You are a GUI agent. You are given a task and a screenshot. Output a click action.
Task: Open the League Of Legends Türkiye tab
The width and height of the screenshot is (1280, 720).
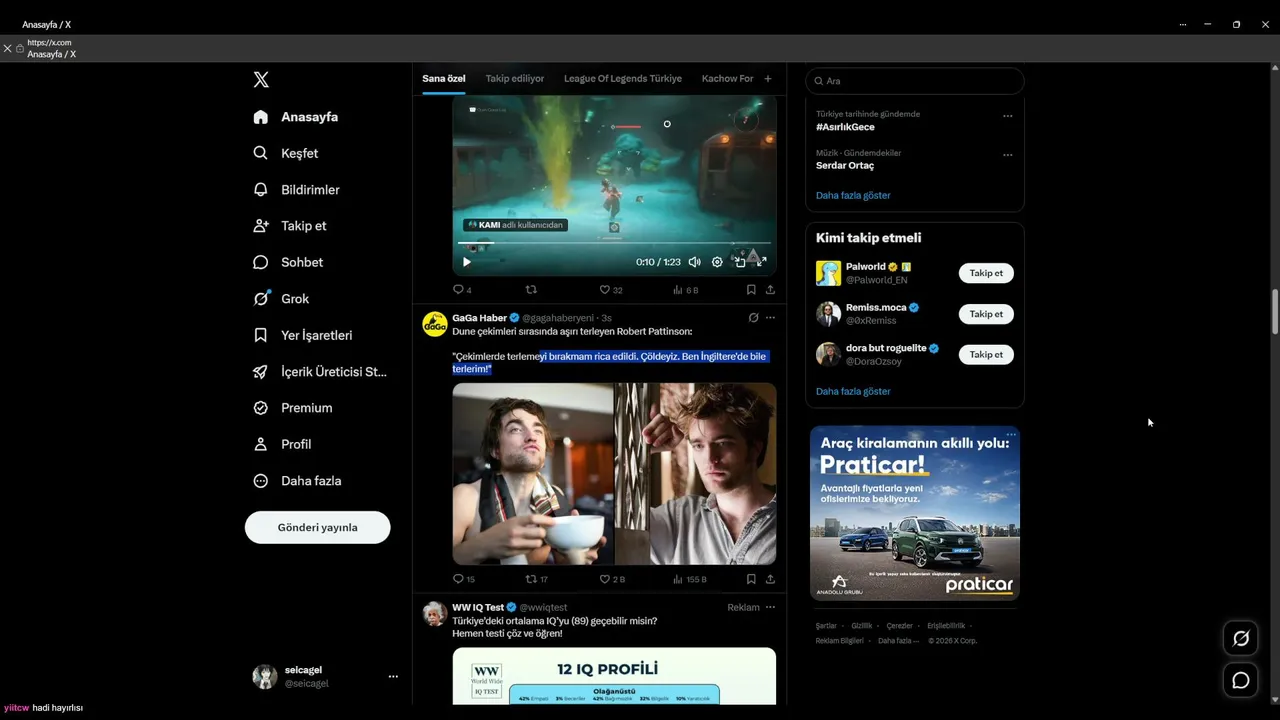tap(623, 79)
